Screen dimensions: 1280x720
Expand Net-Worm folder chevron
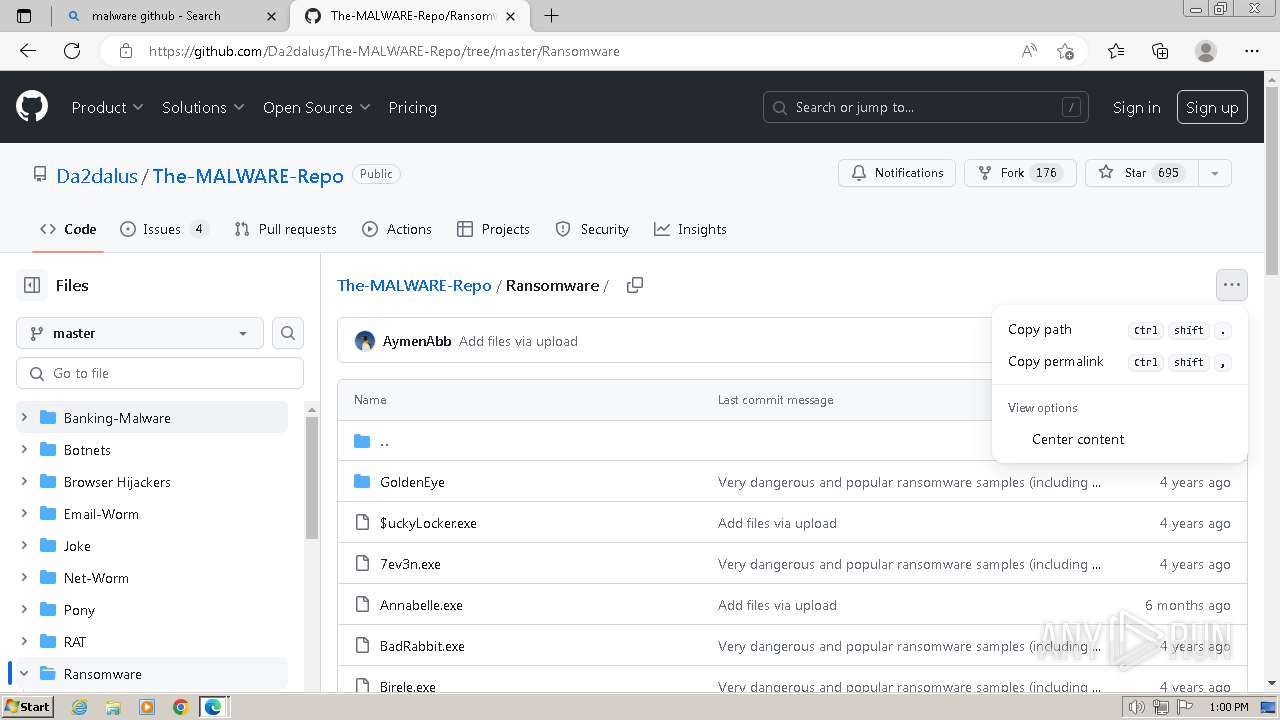tap(24, 578)
